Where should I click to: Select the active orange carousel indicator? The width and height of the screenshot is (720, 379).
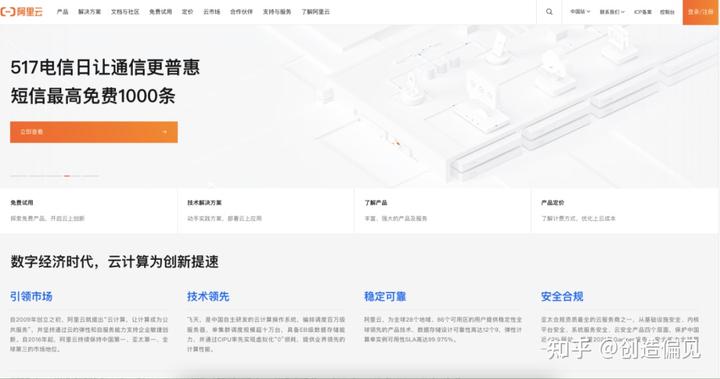tap(67, 176)
